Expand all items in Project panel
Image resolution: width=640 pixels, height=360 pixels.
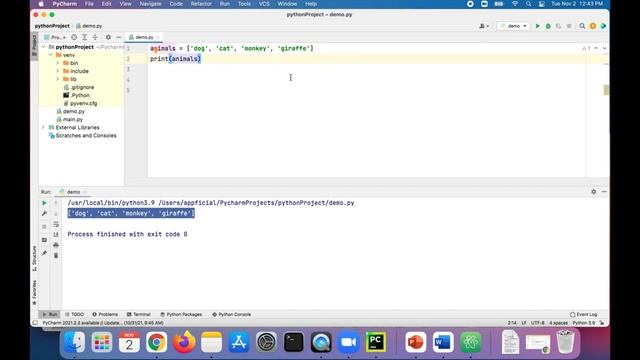click(x=84, y=37)
